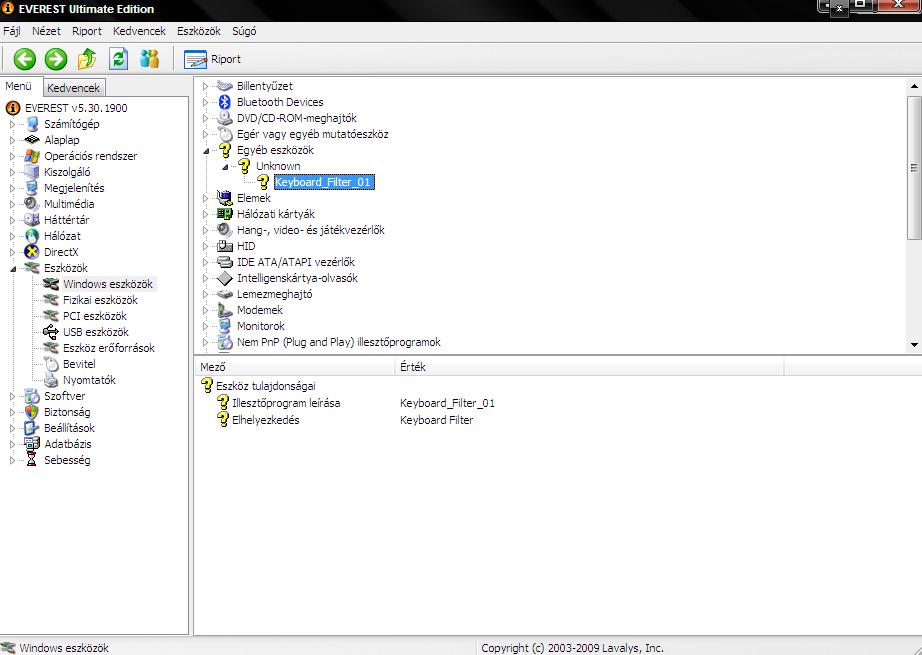Select Nem PnP (Plug and Play) illesztőprogramok
The width and height of the screenshot is (922, 655).
339,342
